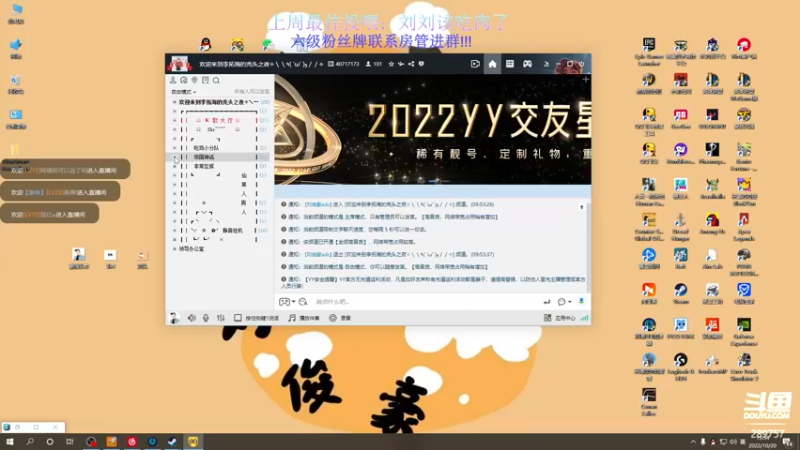Click the banner carousel indicator bar
The width and height of the screenshot is (800, 450).
click(x=438, y=181)
